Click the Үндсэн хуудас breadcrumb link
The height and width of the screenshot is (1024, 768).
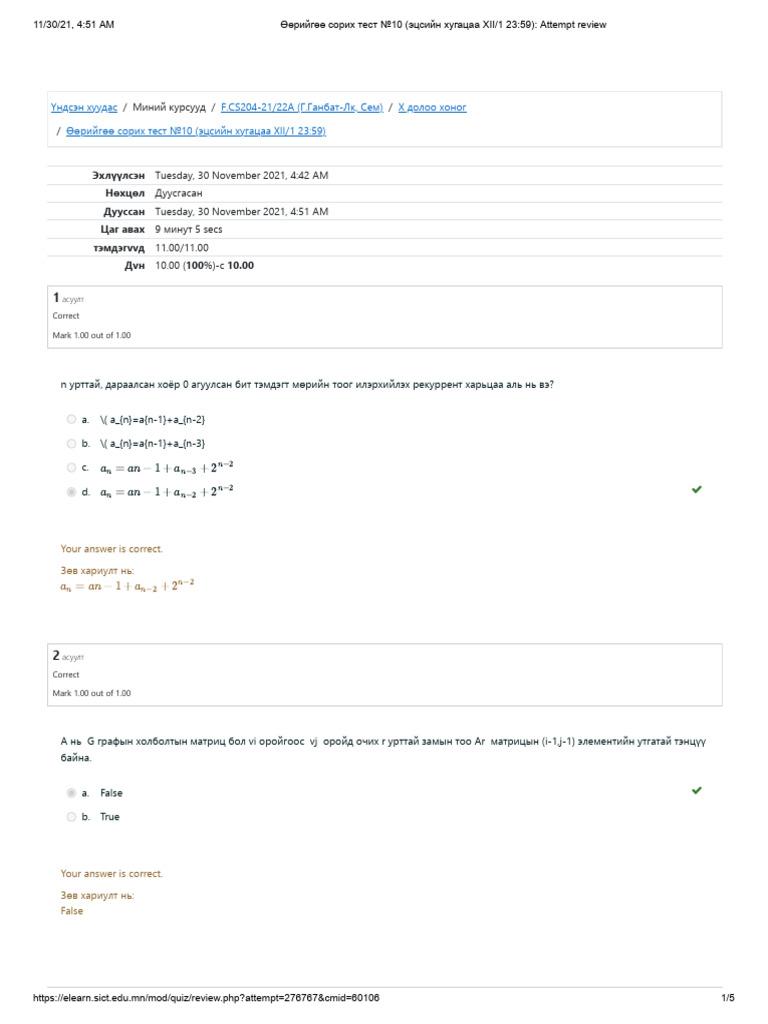coord(84,107)
